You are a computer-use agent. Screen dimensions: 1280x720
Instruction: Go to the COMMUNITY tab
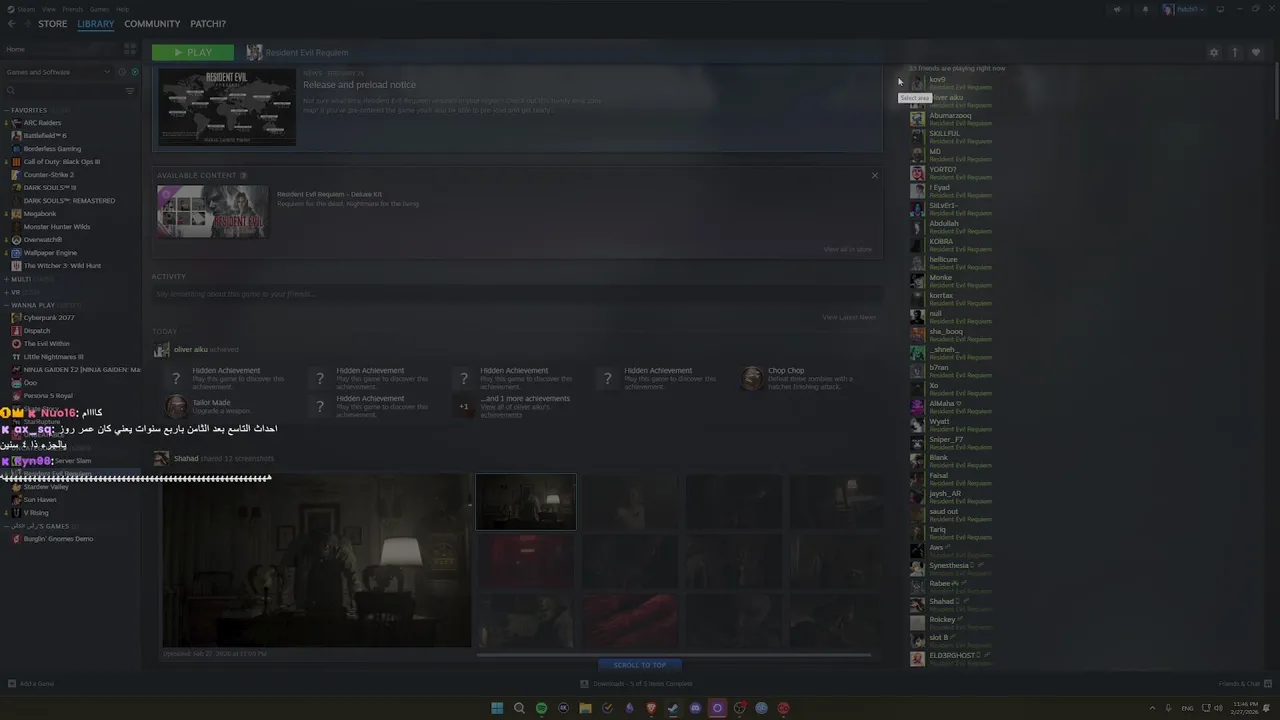coord(152,24)
